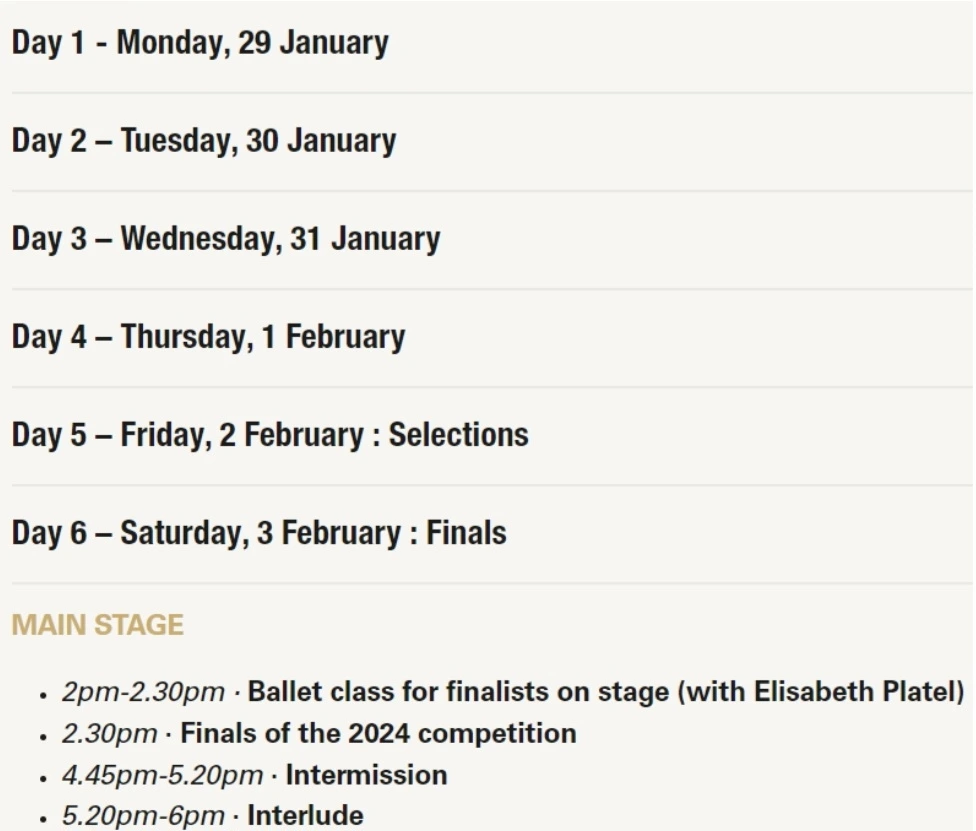Click the MAIN STAGE heading
976x831 pixels.
98,626
